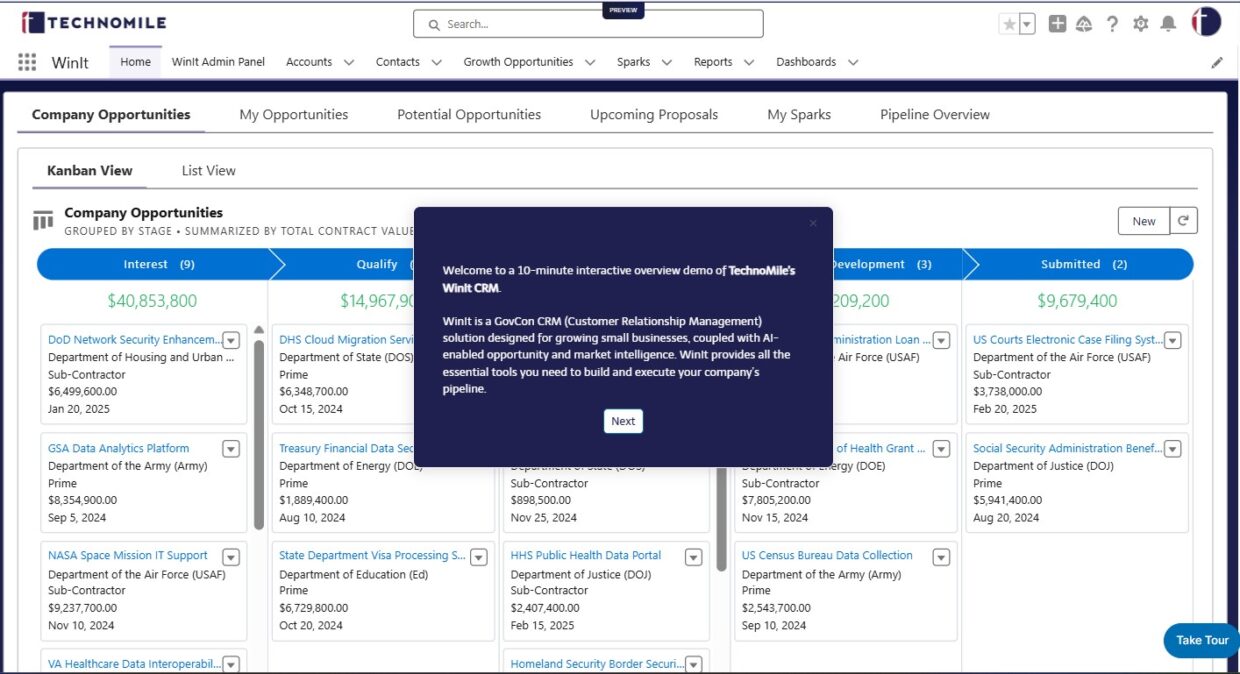Click the Submitted total "$9,679,400"
Viewport: 1240px width, 674px height.
1078,301
